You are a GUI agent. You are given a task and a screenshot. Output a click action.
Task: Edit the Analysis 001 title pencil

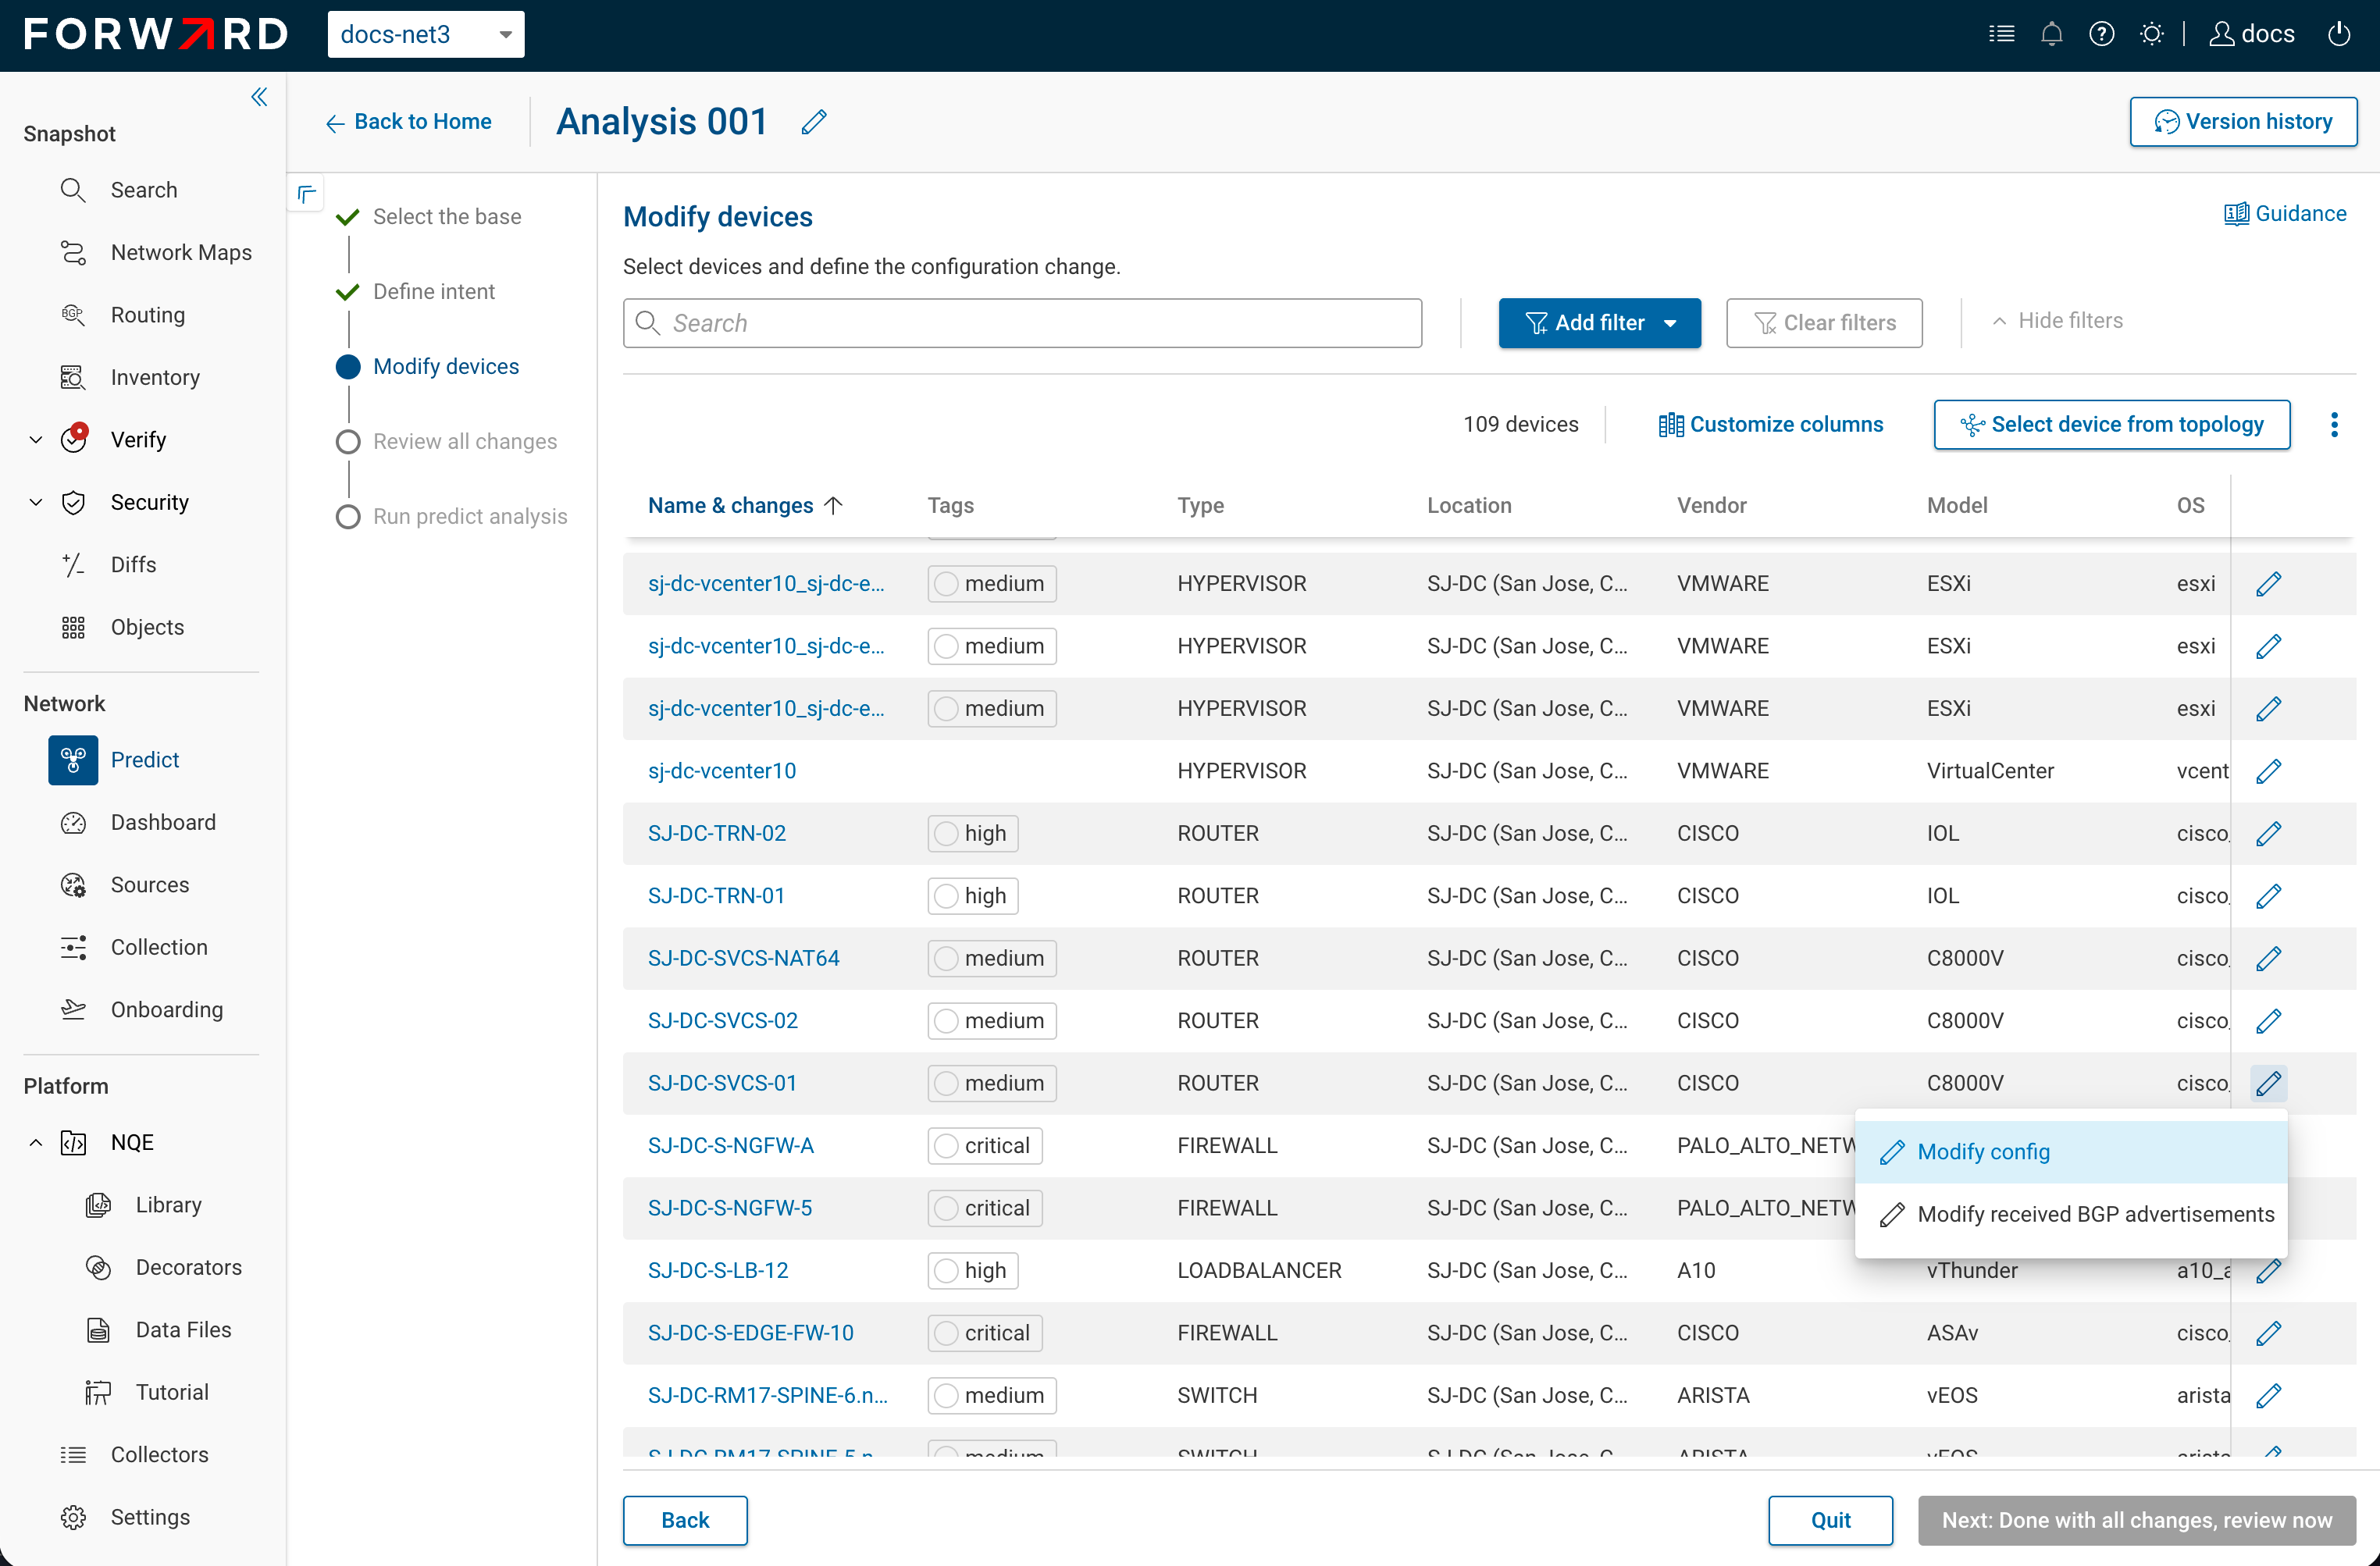point(814,122)
